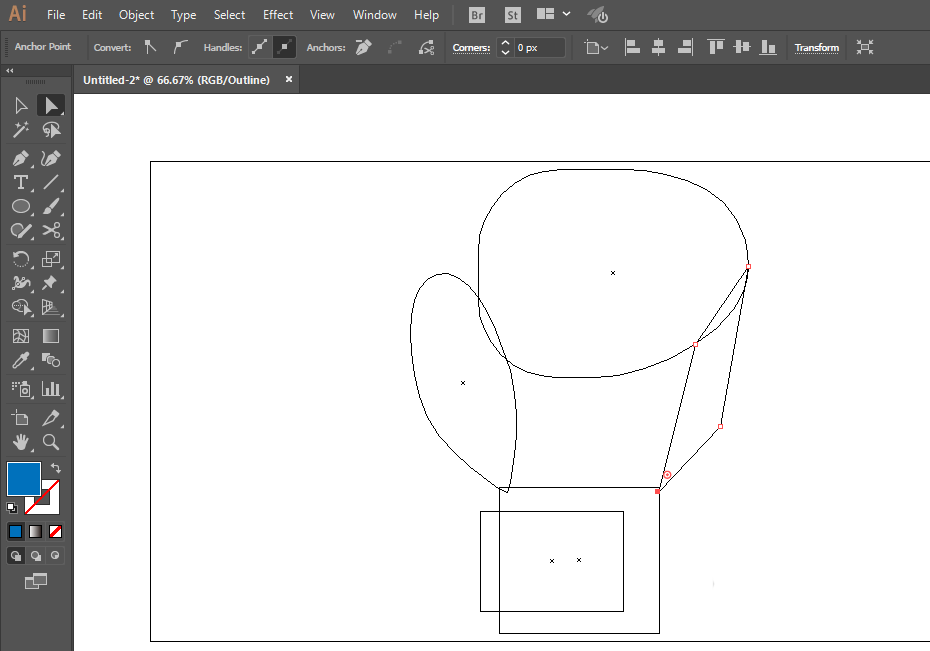The image size is (930, 651).
Task: Convert selected anchor points to corner
Action: click(x=151, y=47)
